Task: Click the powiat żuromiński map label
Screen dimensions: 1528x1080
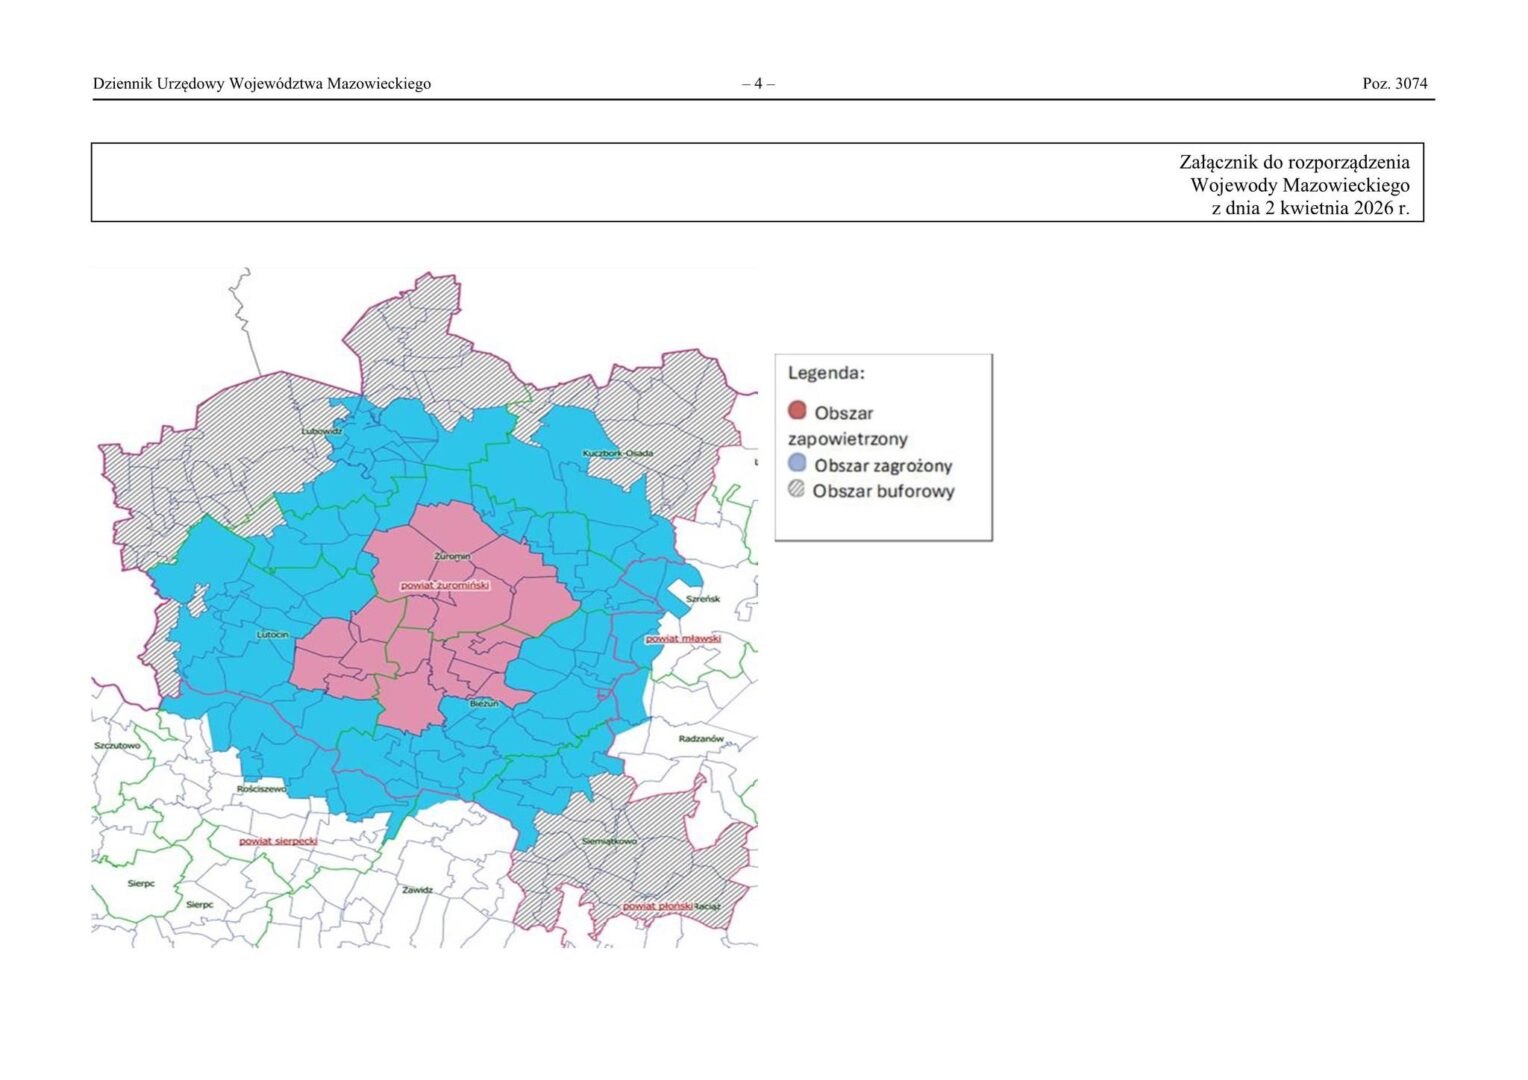Action: [x=445, y=585]
